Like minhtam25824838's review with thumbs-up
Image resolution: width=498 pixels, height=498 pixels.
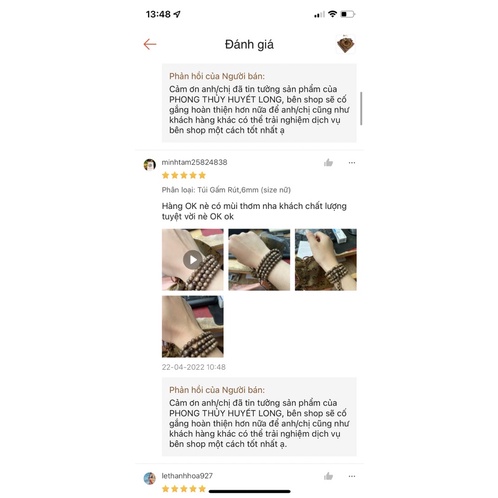click(x=328, y=163)
